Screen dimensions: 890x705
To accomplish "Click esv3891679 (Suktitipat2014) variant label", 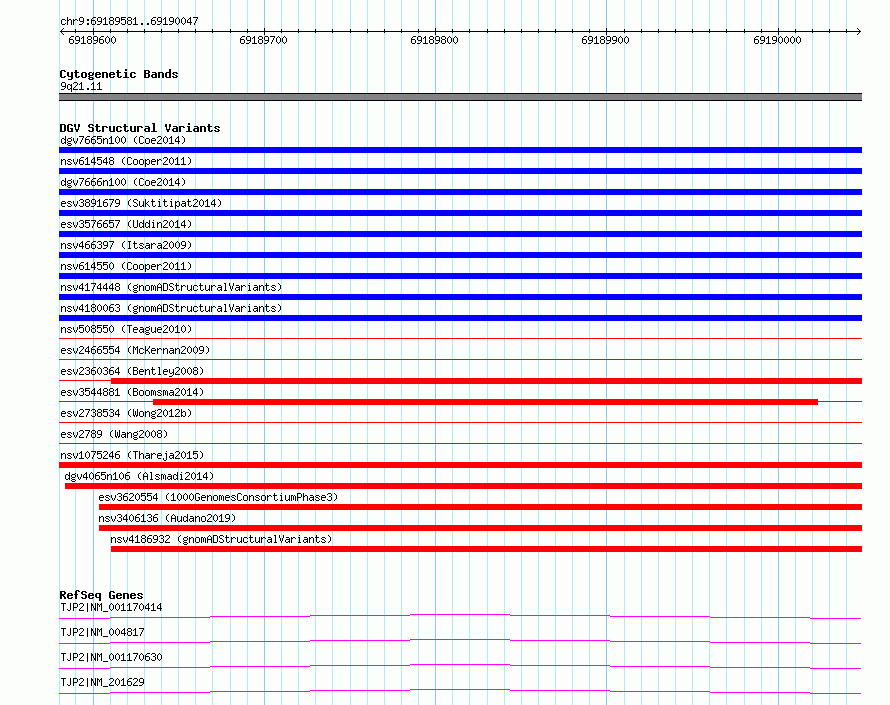I will click(x=141, y=203).
